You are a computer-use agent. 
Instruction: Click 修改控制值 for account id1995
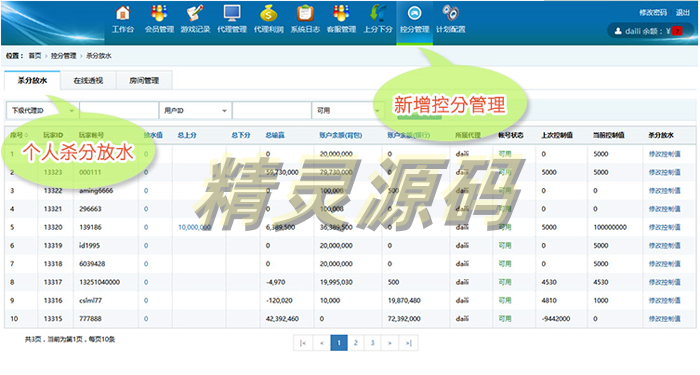point(664,246)
